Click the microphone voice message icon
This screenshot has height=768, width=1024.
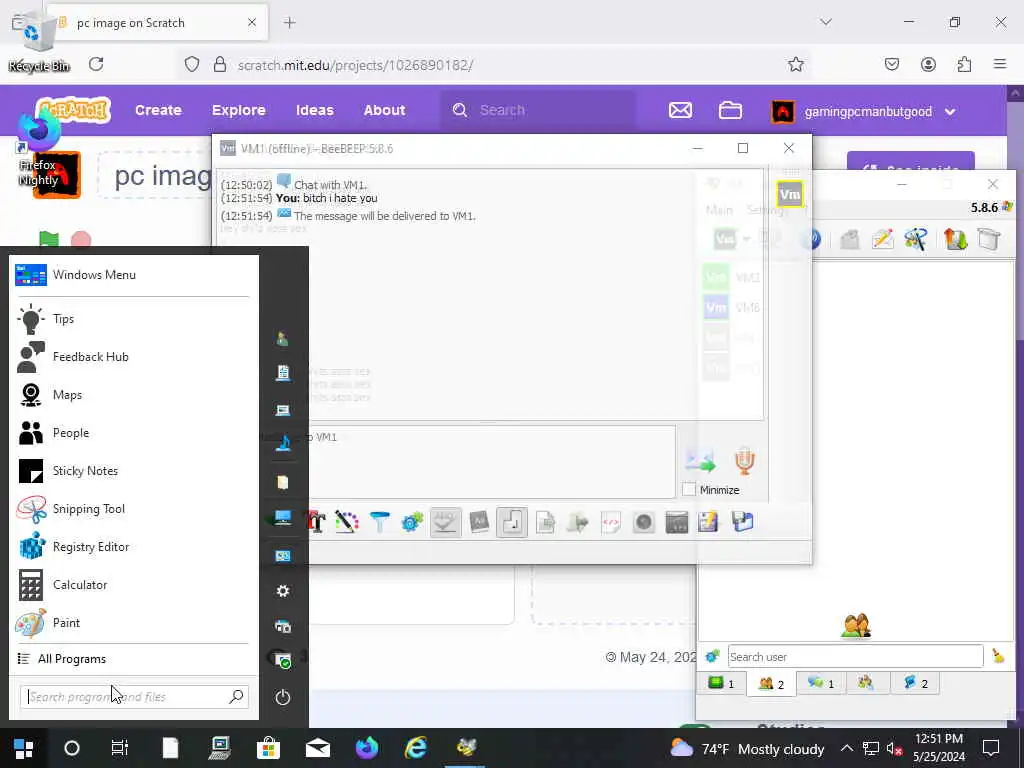(744, 460)
